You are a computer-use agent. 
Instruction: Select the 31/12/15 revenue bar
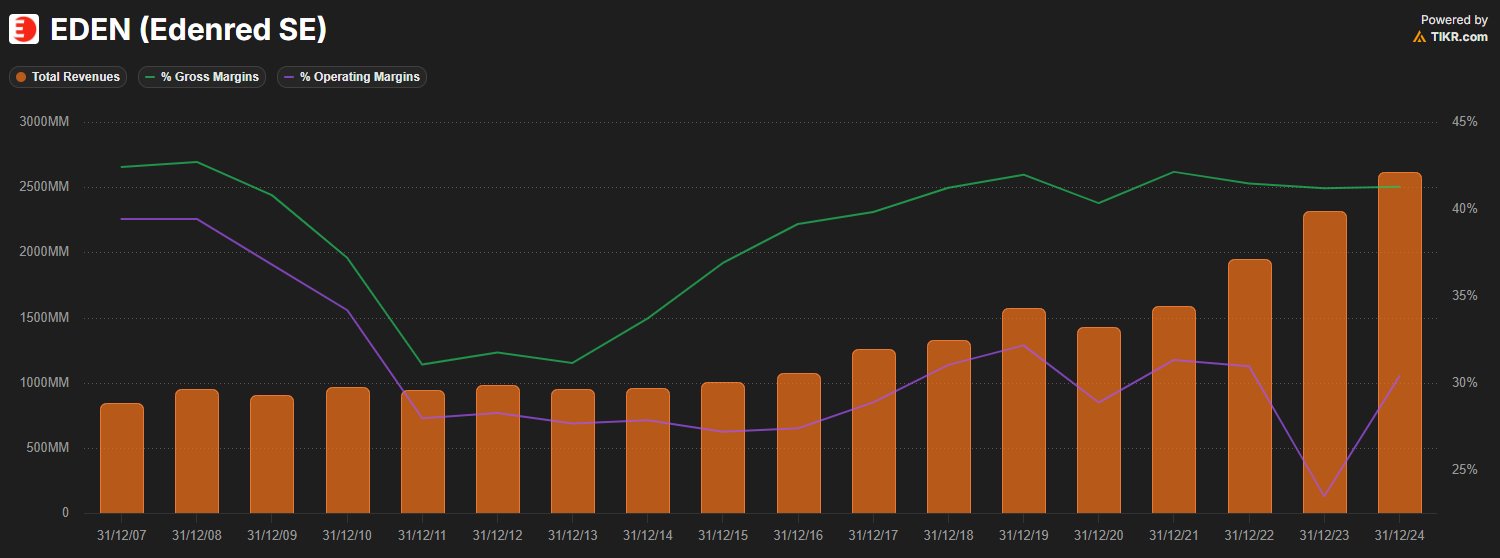[723, 448]
